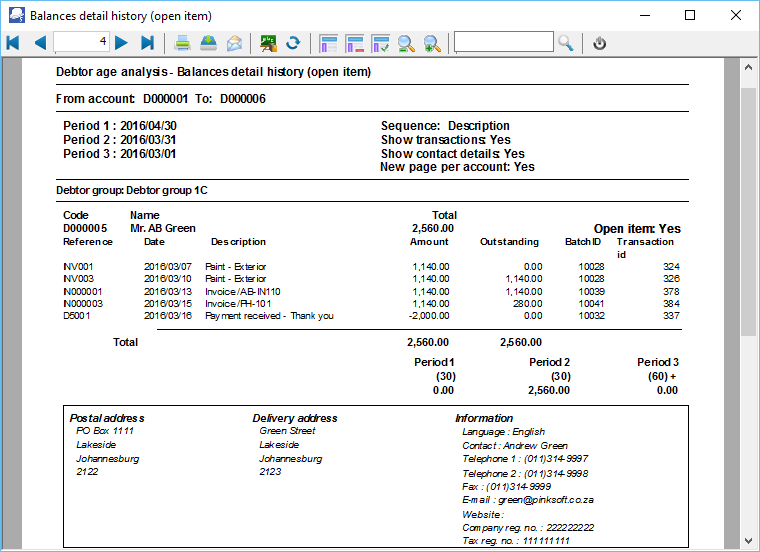Click the search magnifier button
The height and width of the screenshot is (552, 760).
[566, 42]
